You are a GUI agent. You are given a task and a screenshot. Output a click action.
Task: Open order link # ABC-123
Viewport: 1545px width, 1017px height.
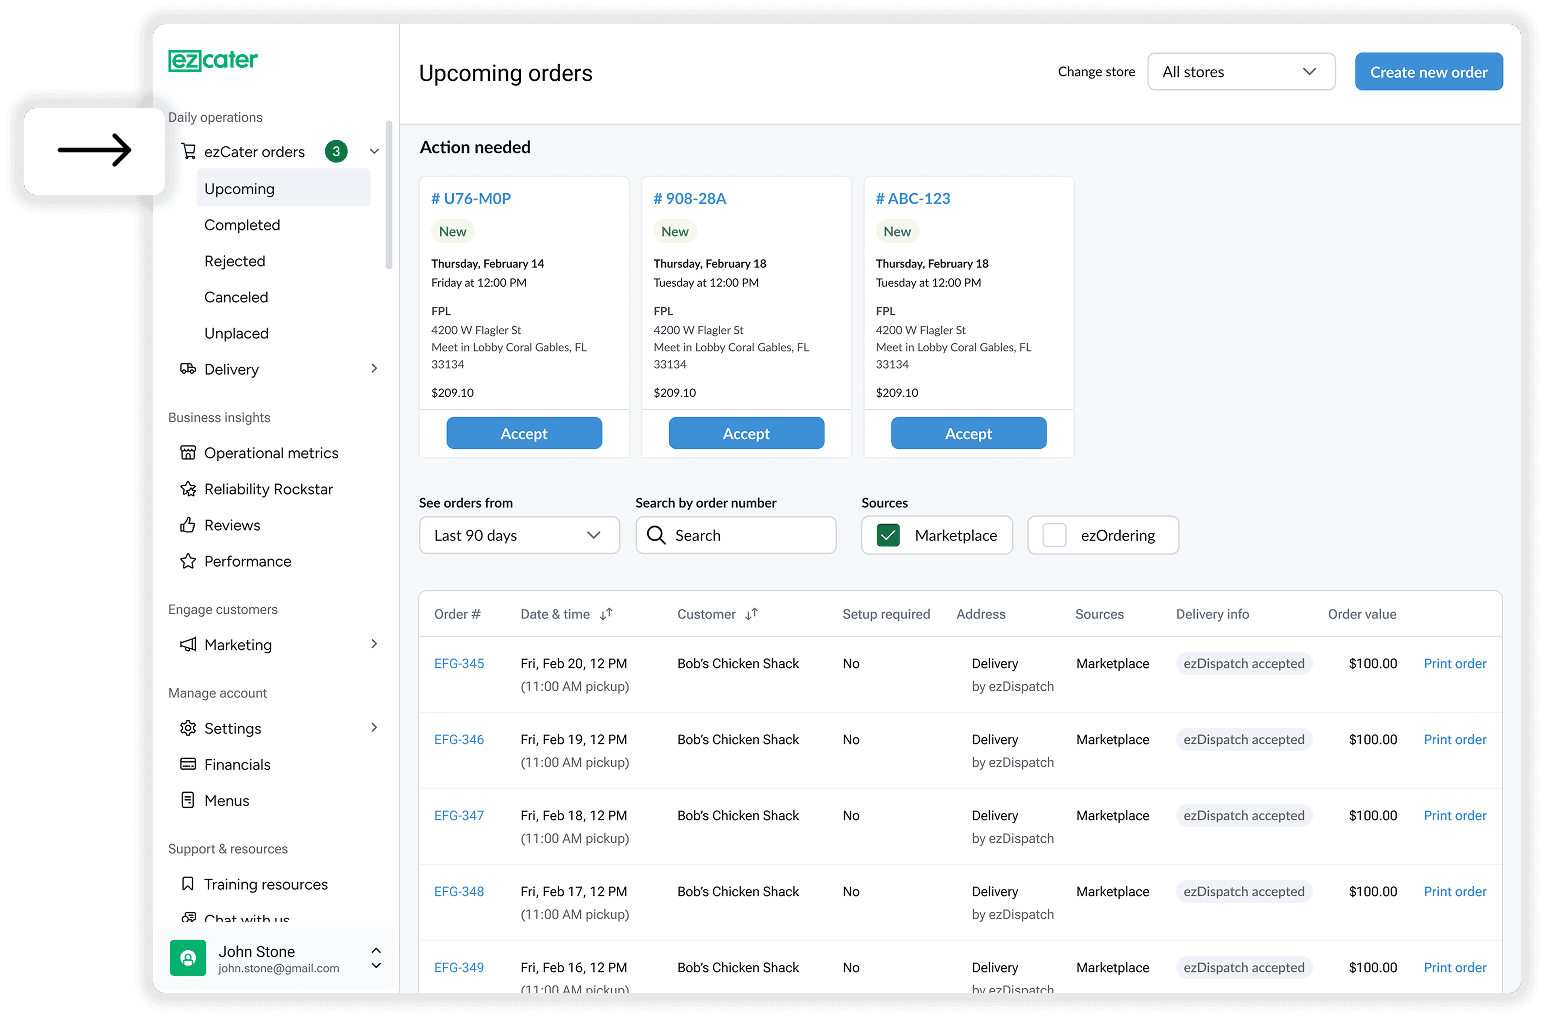pos(913,198)
